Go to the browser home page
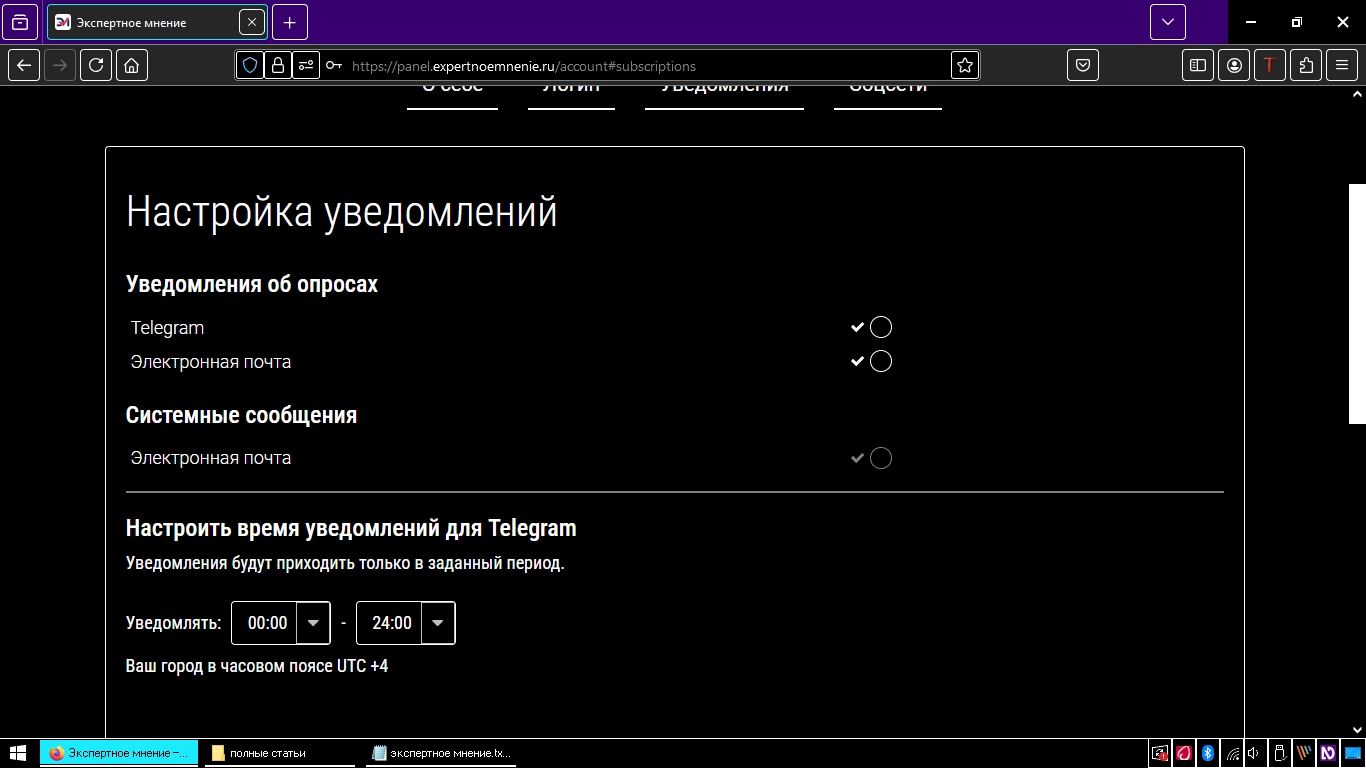1366x768 pixels. pyautogui.click(x=132, y=66)
